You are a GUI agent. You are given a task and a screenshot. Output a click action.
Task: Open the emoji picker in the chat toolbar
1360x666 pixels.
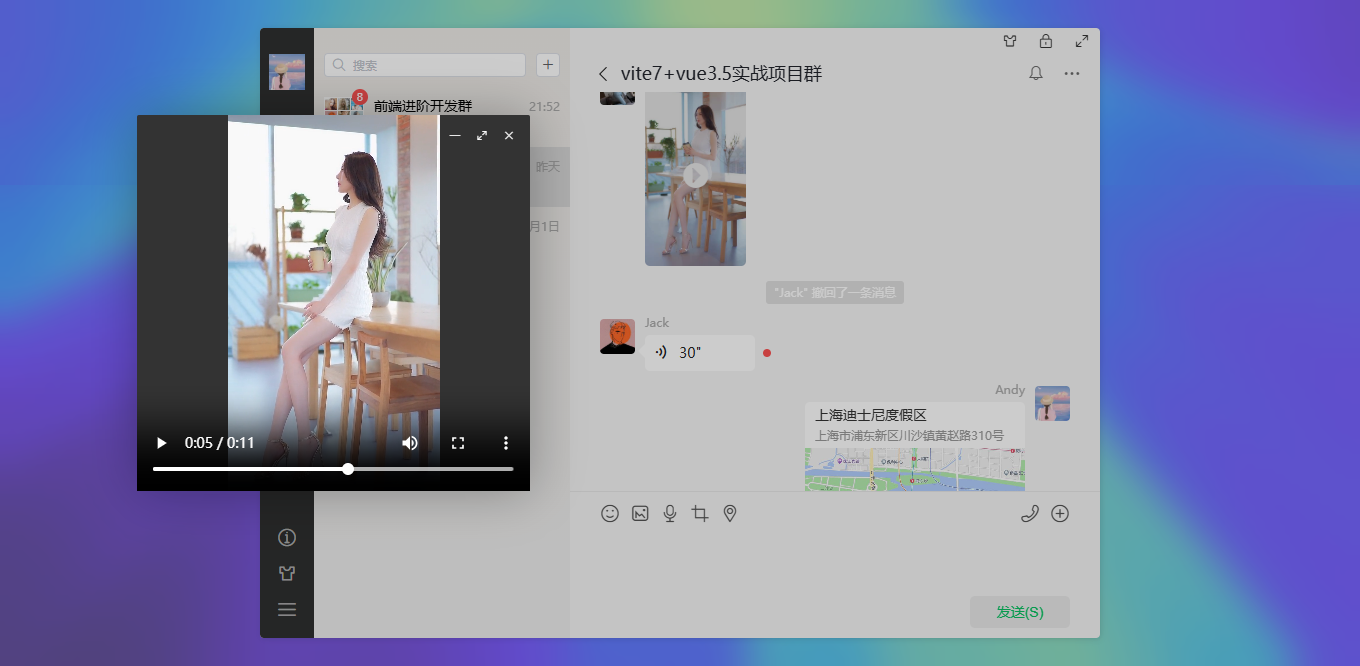click(x=610, y=513)
